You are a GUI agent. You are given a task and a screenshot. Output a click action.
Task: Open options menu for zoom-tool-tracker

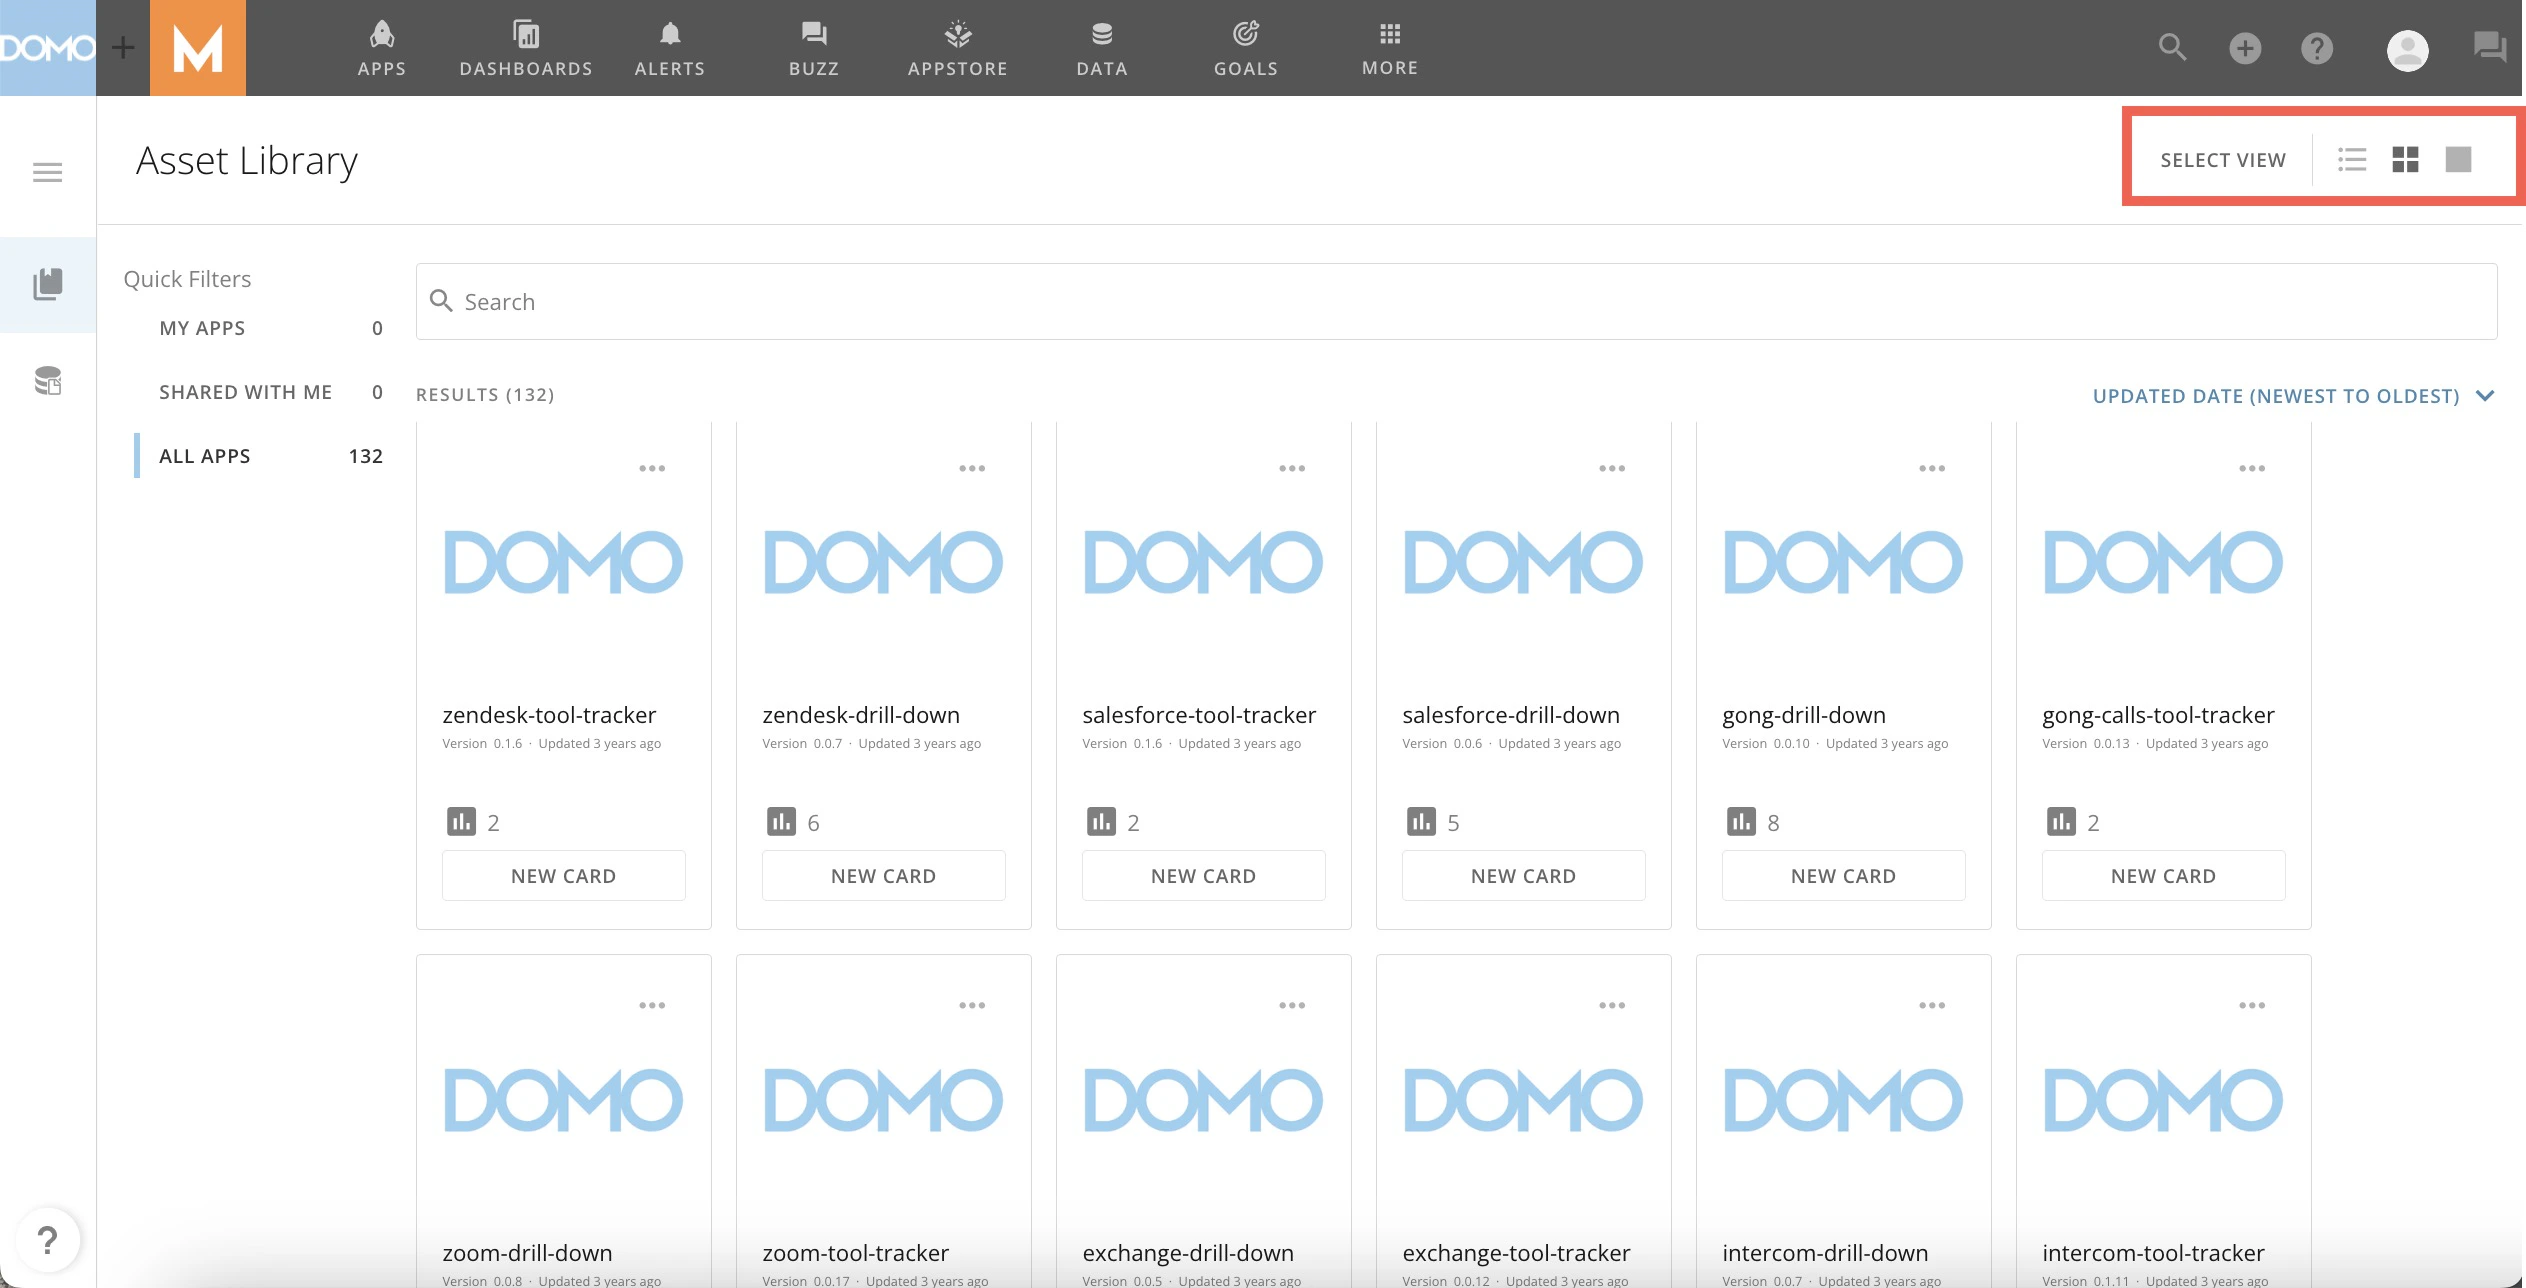[972, 1005]
